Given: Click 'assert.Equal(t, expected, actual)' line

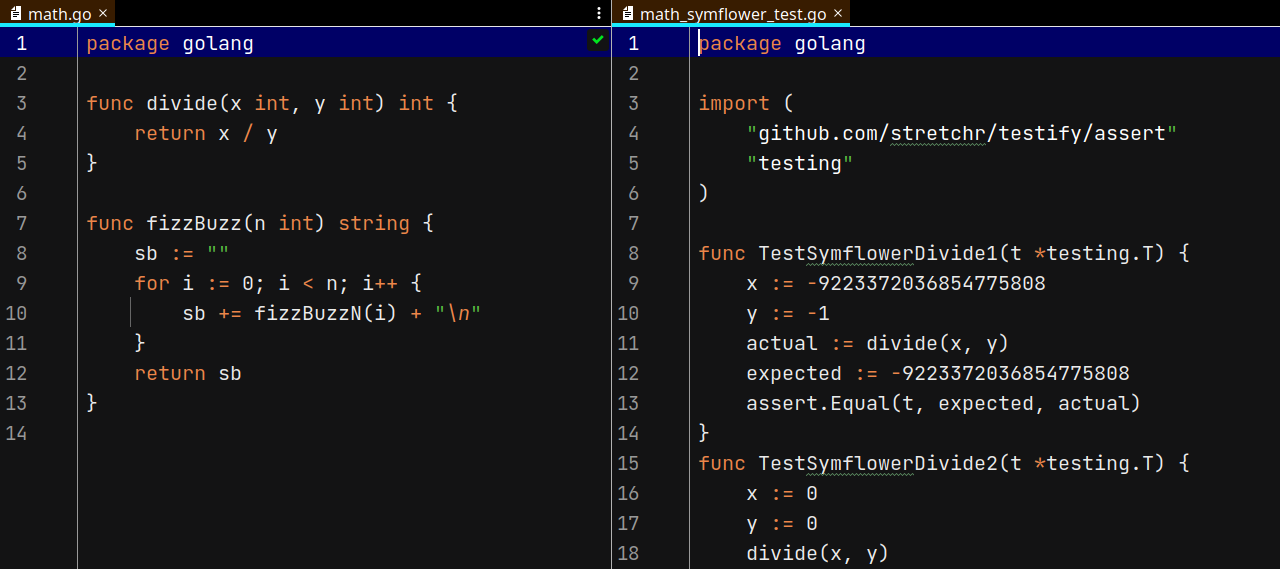Looking at the screenshot, I should [x=944, y=403].
